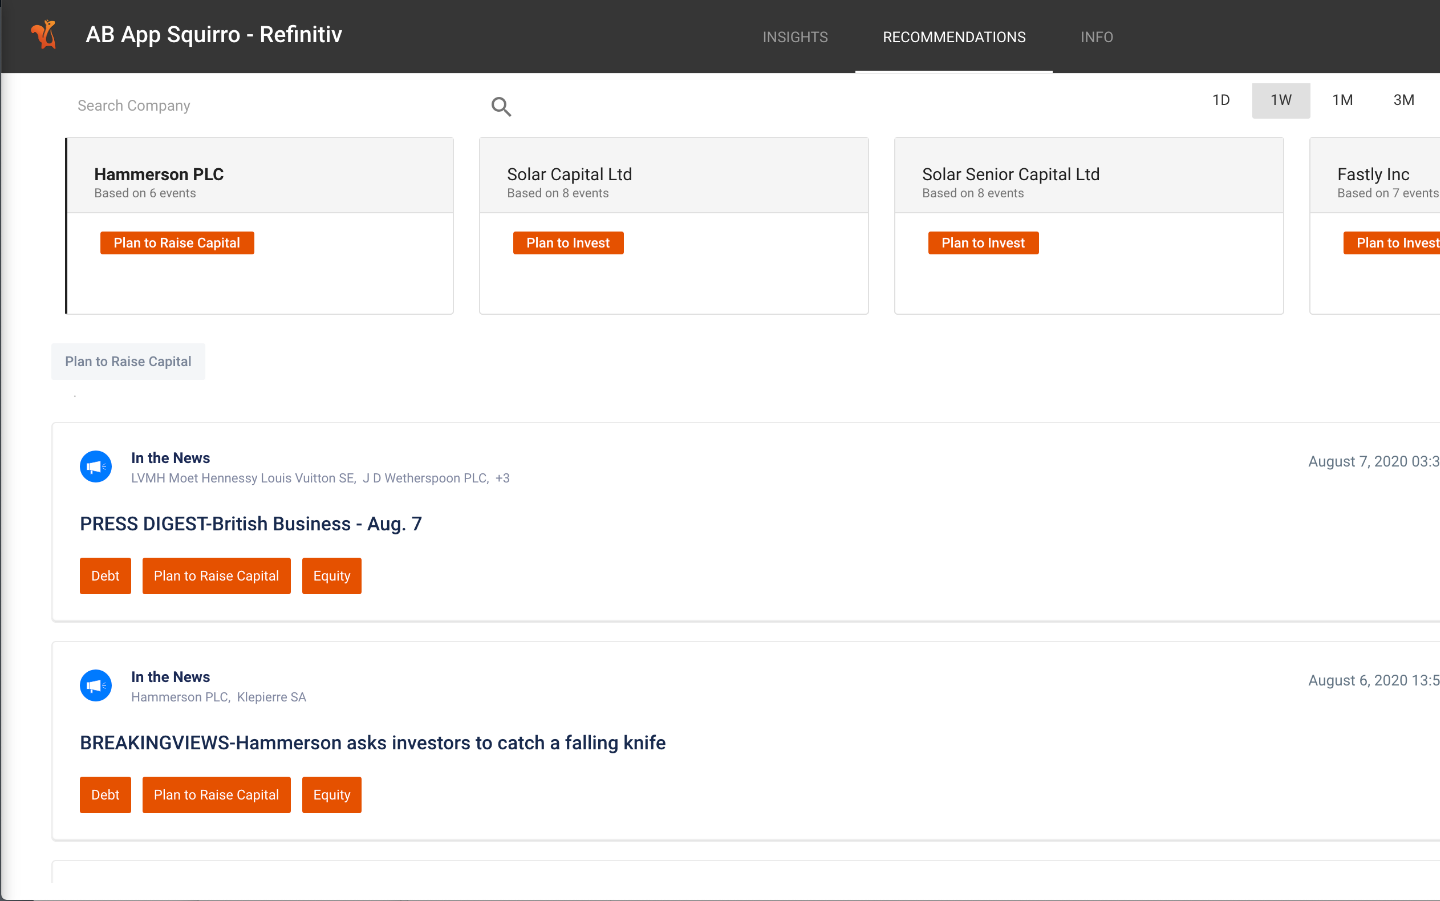Click Debt tag under PRESS DIGEST article
Image resolution: width=1440 pixels, height=901 pixels.
105,576
